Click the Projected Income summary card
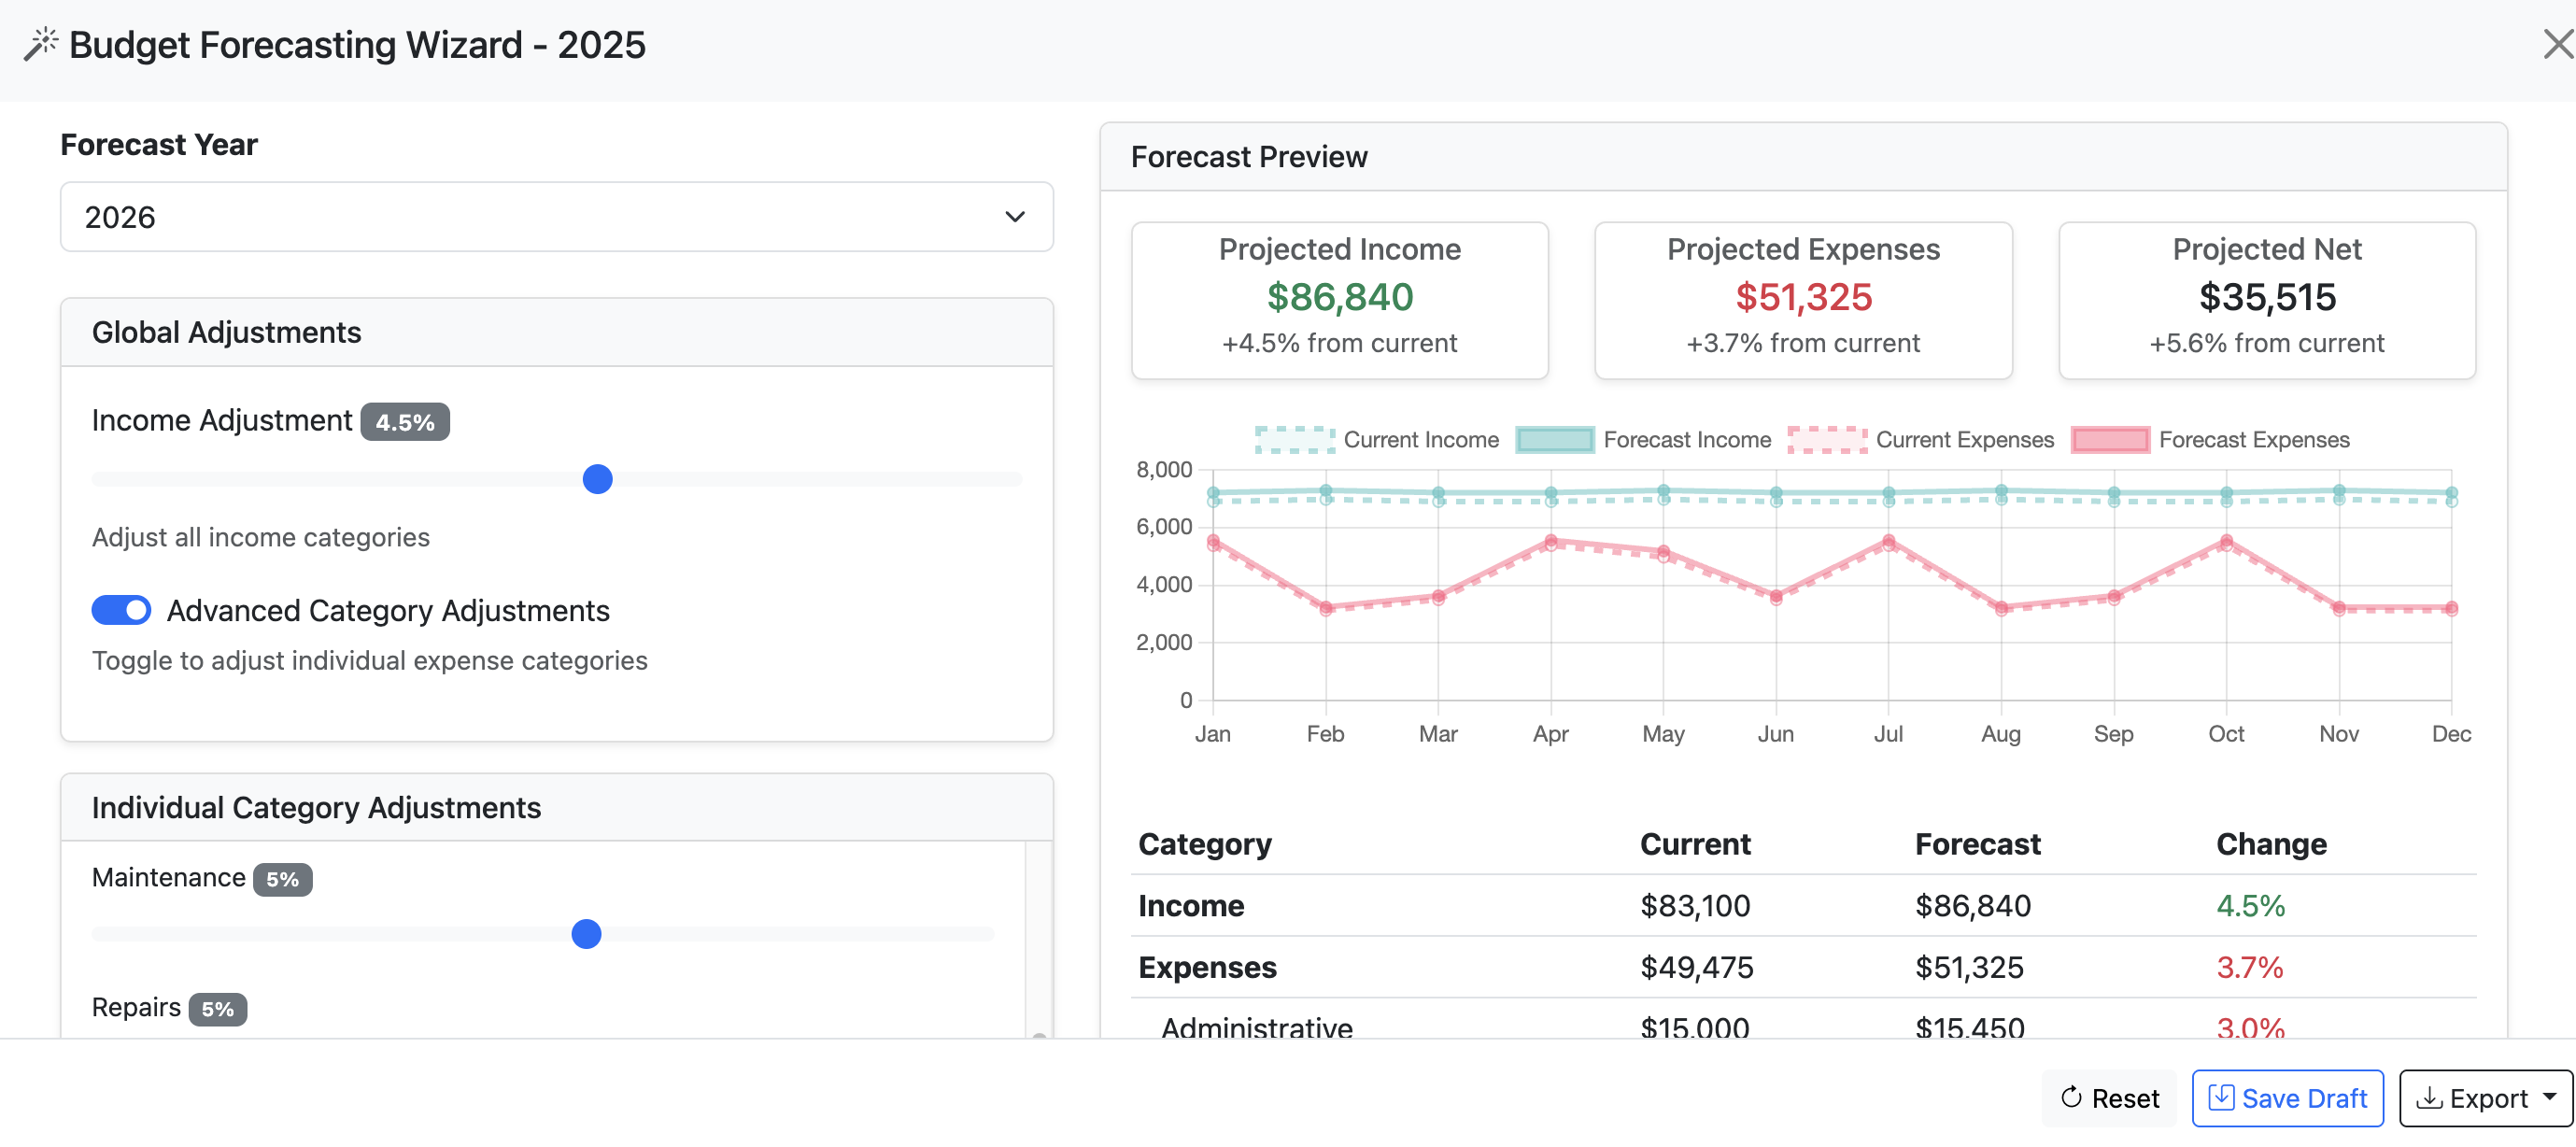The width and height of the screenshot is (2576, 1147). pyautogui.click(x=1339, y=300)
